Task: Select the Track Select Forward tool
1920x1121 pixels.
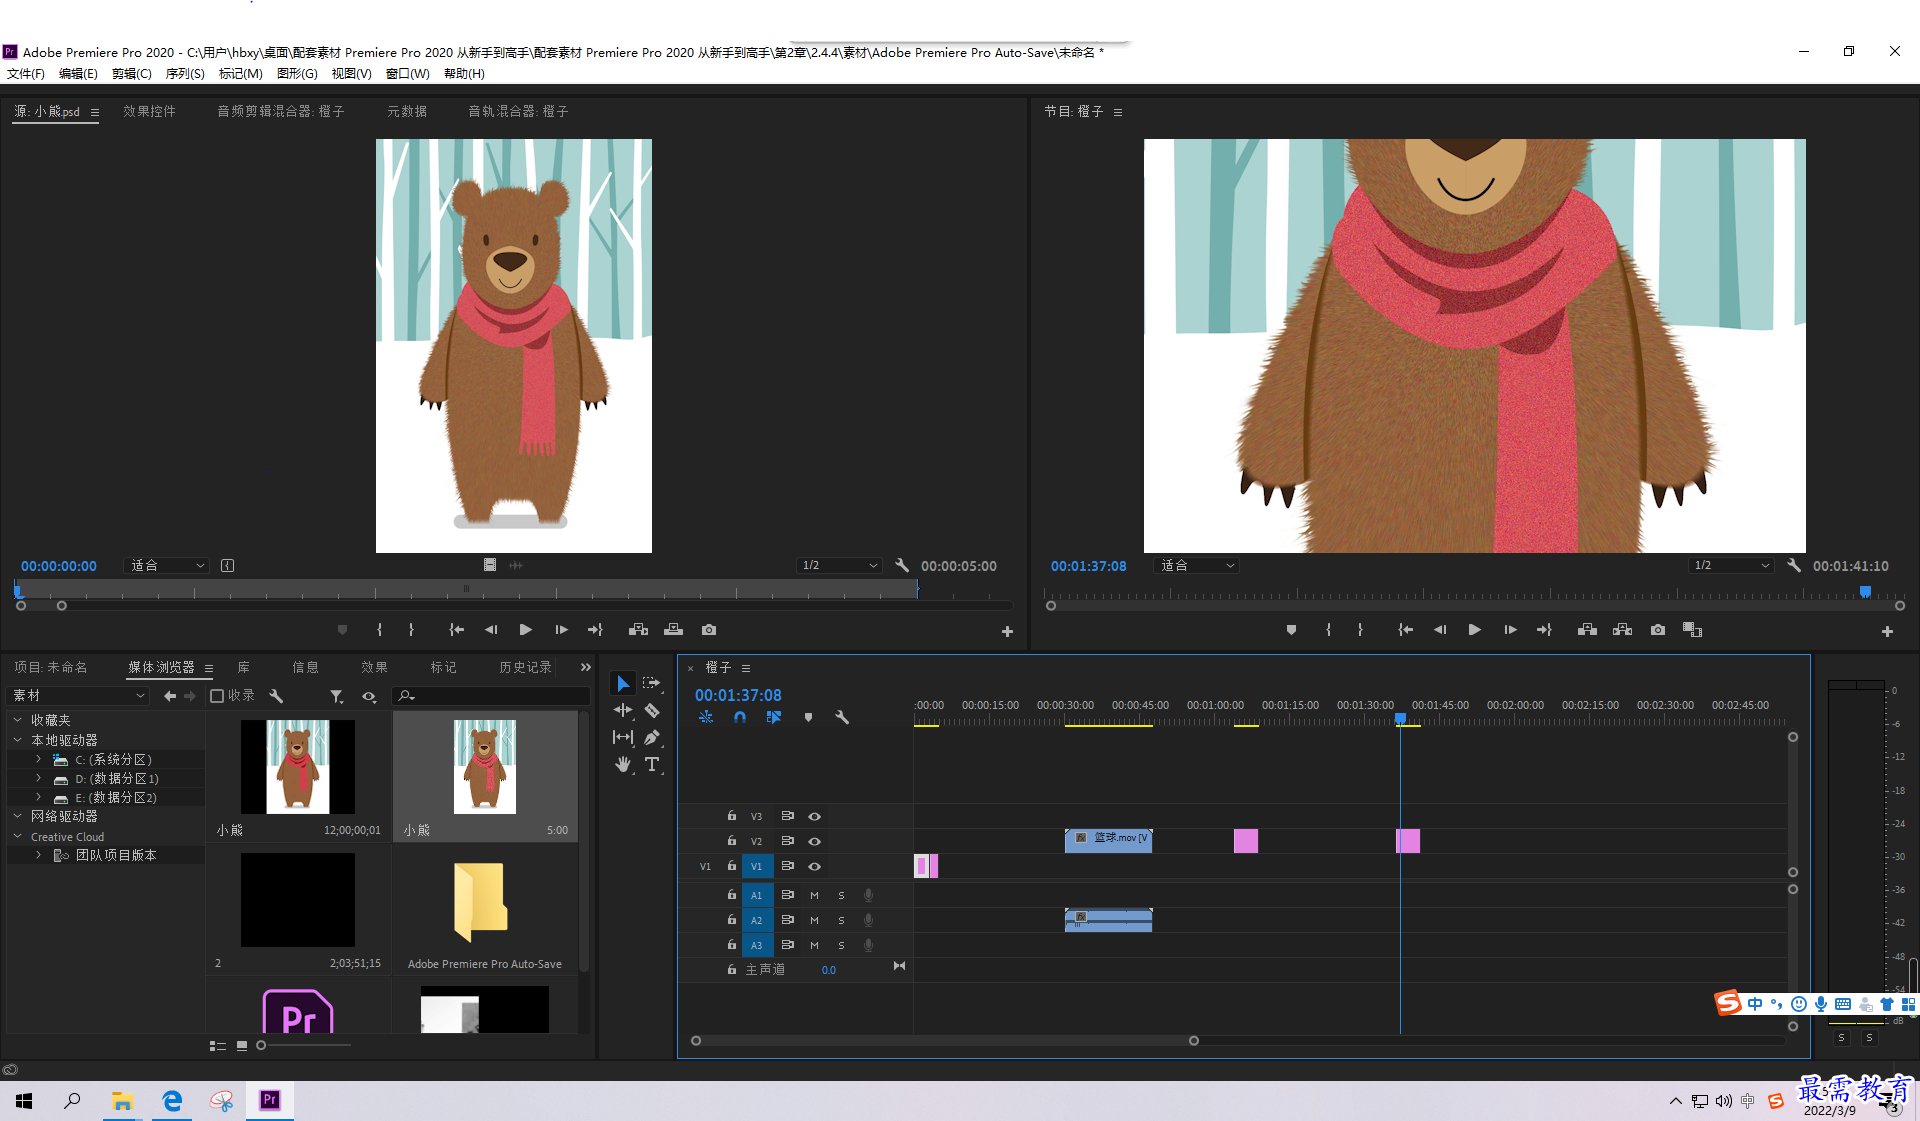Action: click(652, 683)
